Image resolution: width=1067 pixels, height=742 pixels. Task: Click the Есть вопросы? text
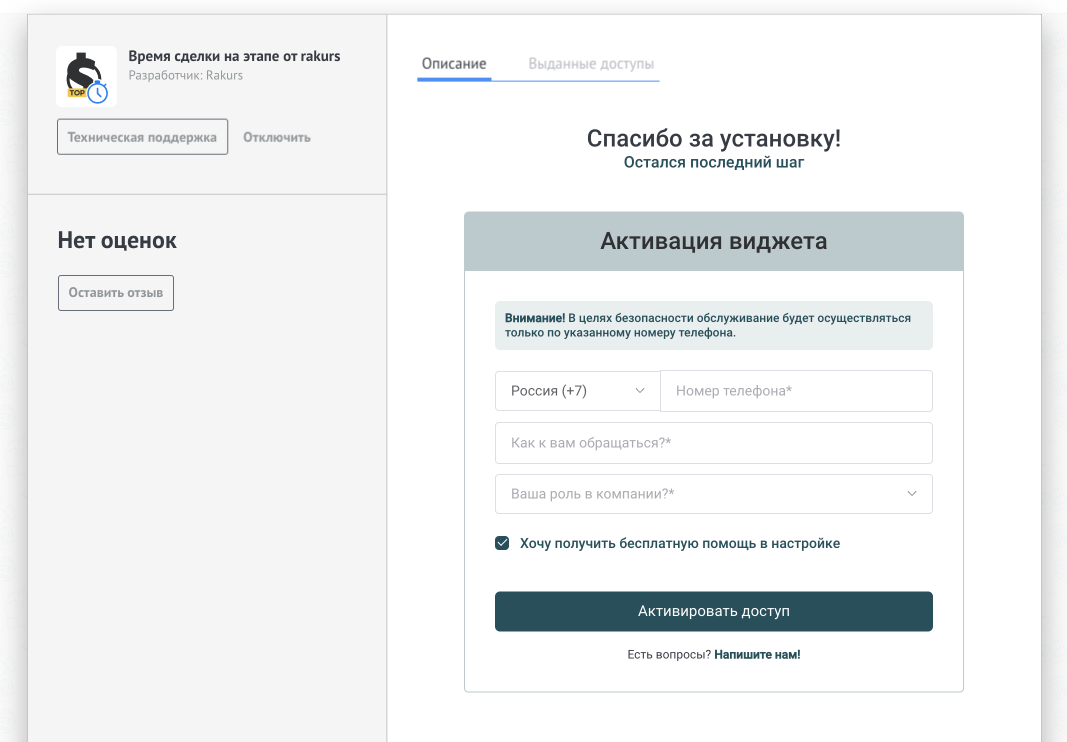pos(669,655)
